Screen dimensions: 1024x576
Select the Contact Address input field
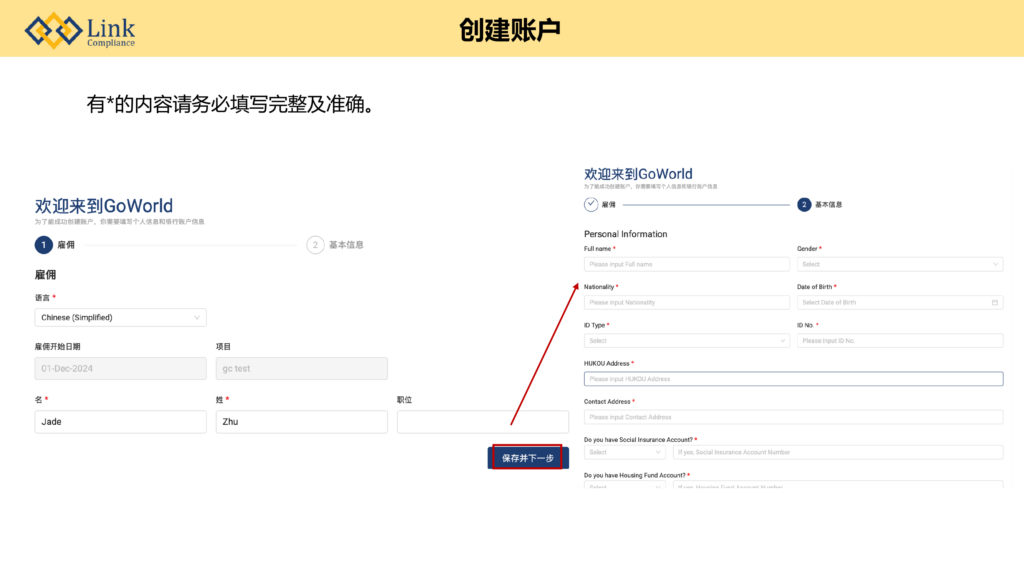(793, 417)
